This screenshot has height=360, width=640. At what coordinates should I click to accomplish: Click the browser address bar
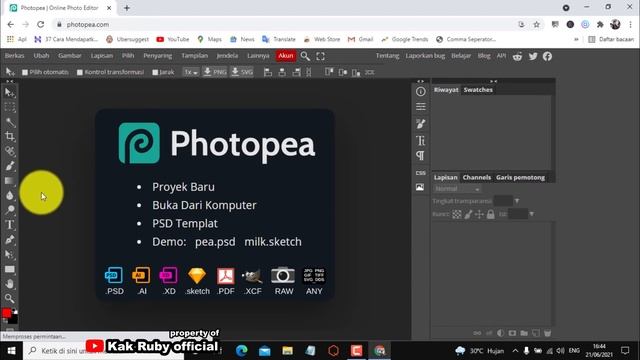[x=286, y=24]
